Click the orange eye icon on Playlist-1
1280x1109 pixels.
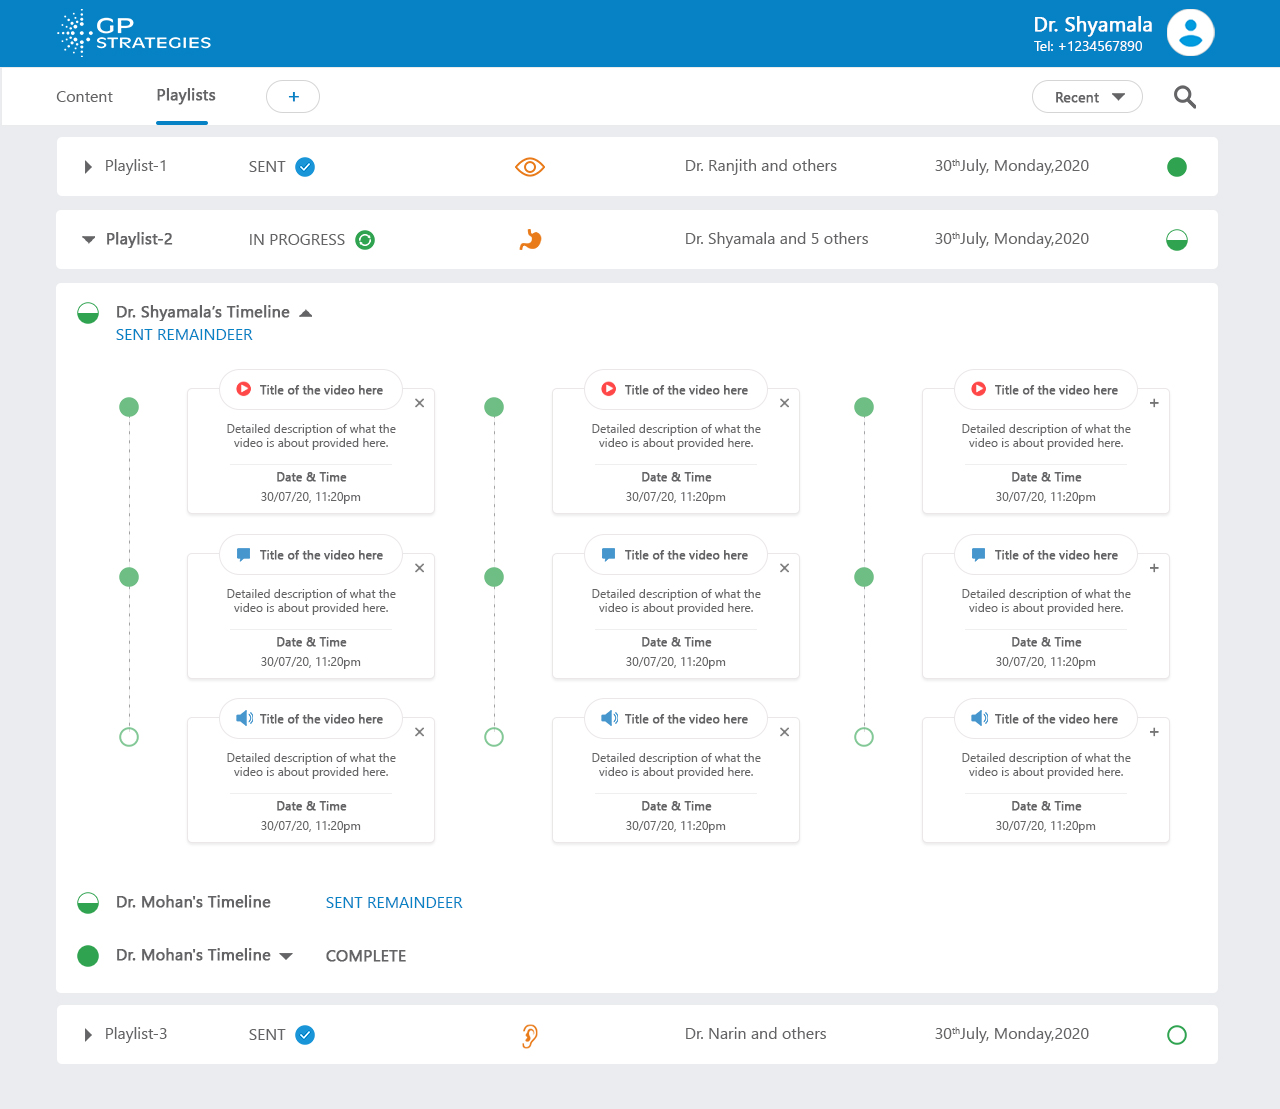pos(529,167)
